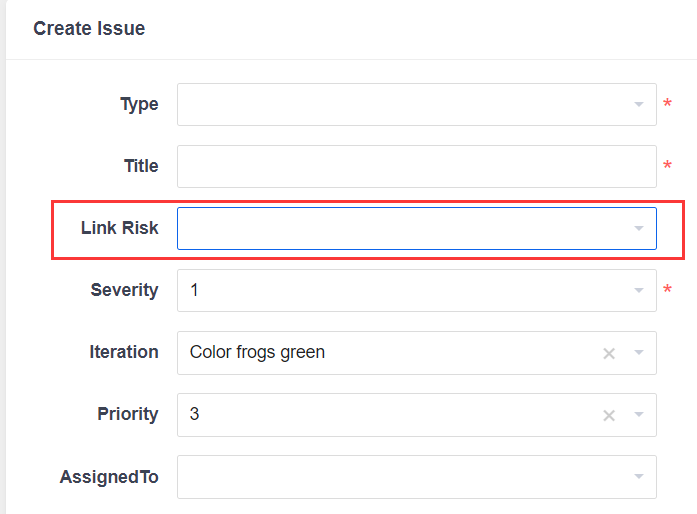Click the "Iteration" field label
Viewport: 697px width, 514px height.
click(x=124, y=352)
